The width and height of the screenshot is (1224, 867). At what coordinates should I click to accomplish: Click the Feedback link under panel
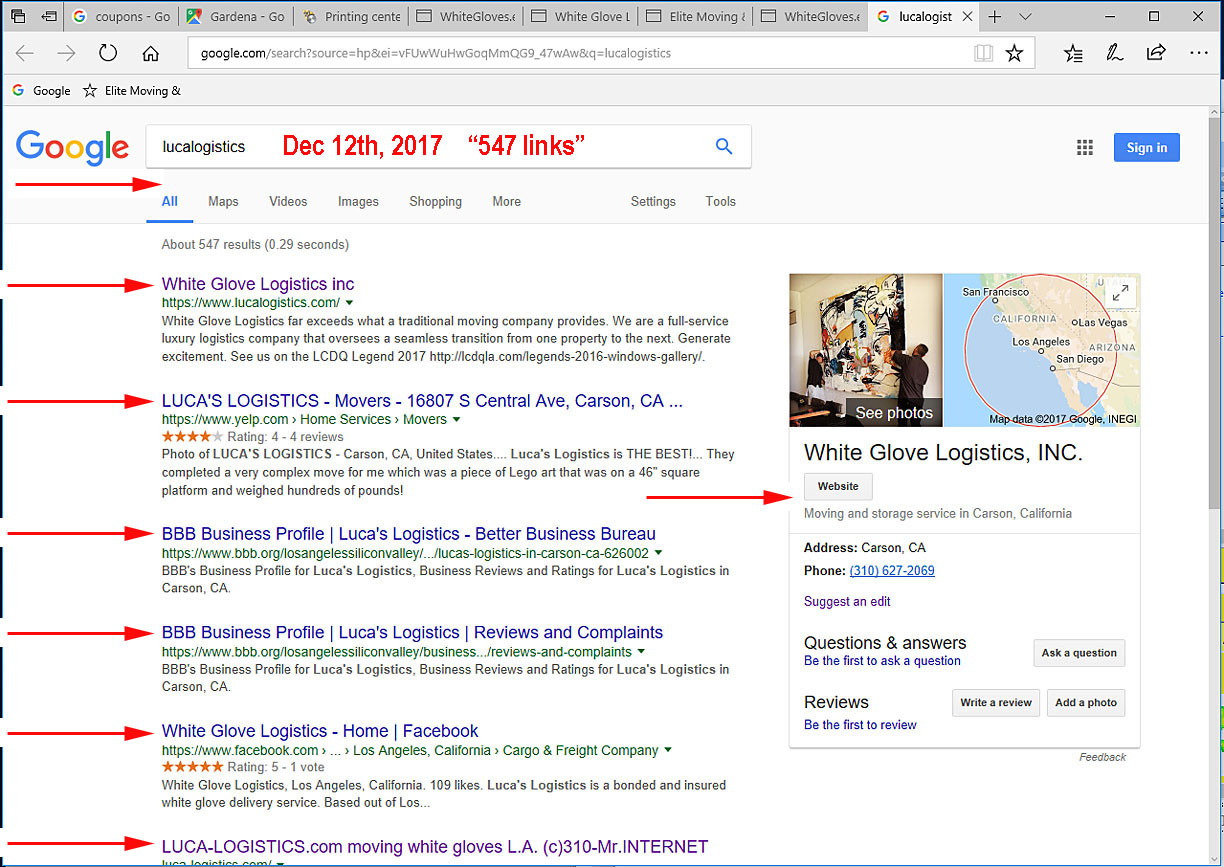tap(1102, 757)
